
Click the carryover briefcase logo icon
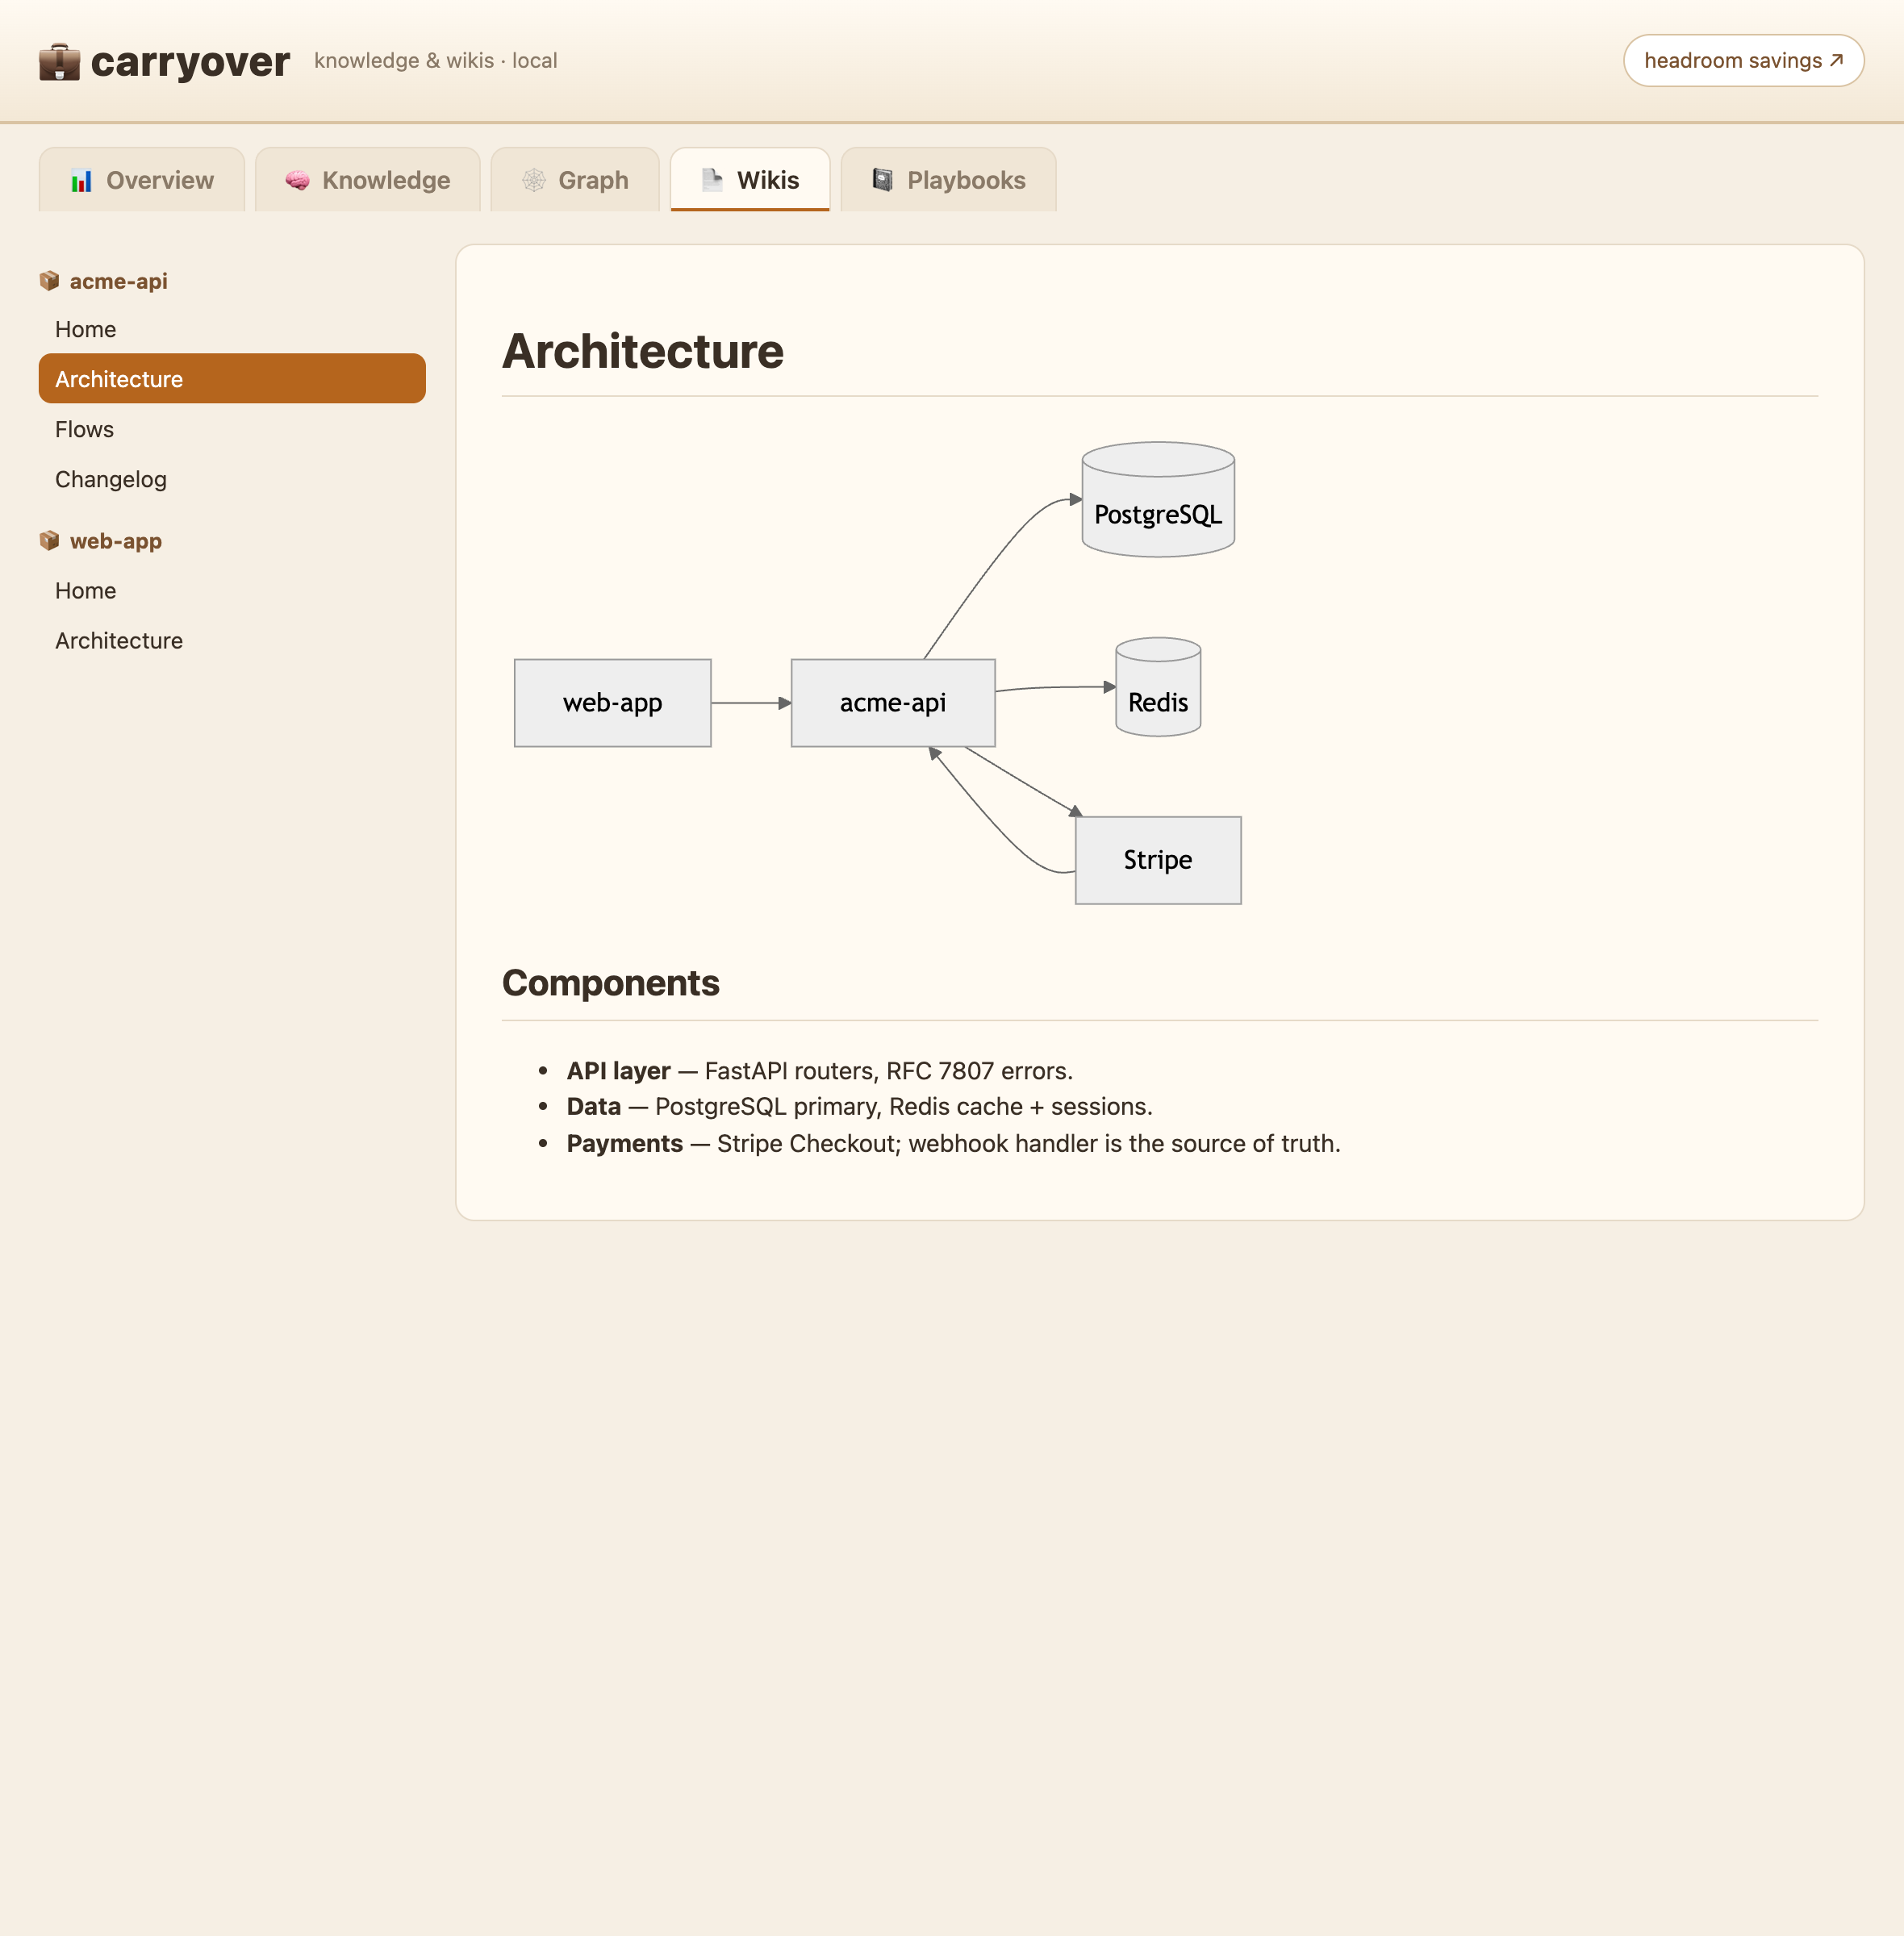[x=59, y=61]
